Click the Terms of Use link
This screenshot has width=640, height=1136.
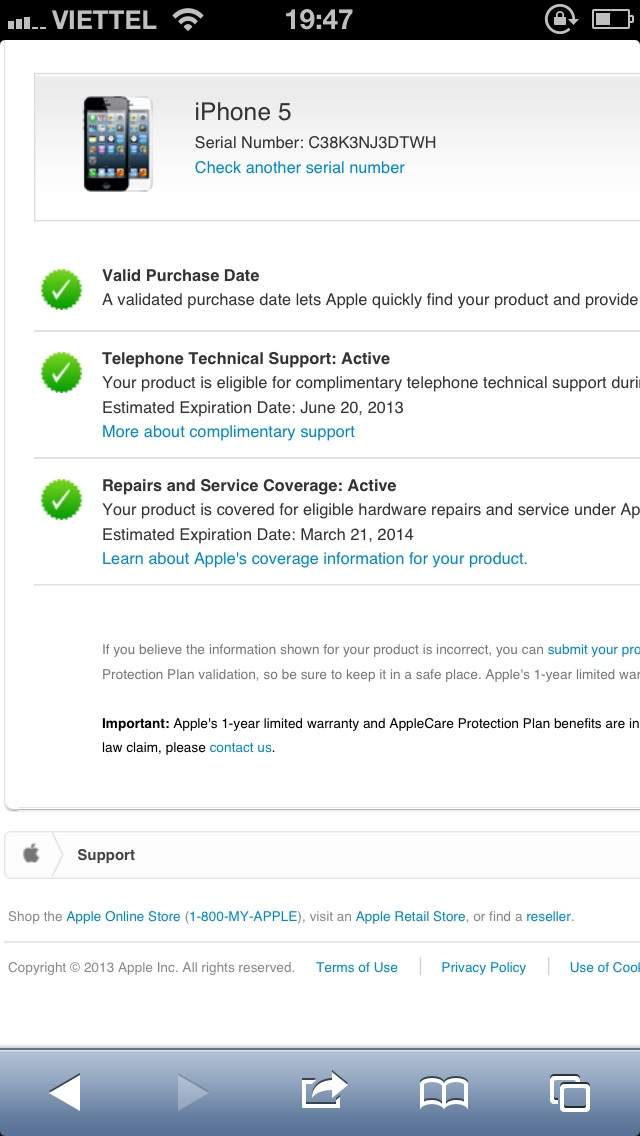pos(356,967)
